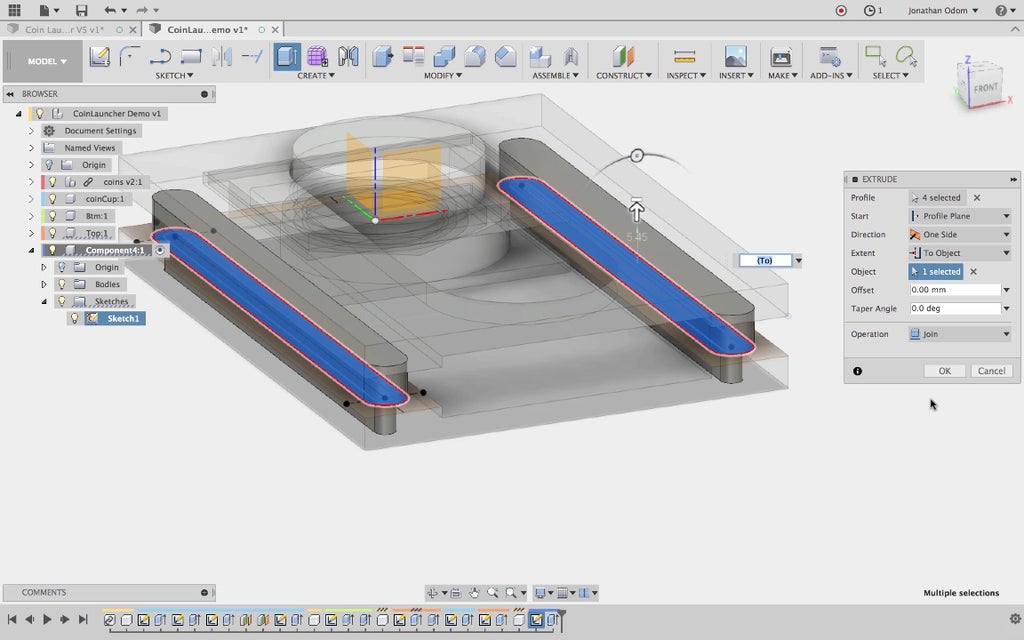Open the MODEL workspace menu
Image resolution: width=1024 pixels, height=640 pixels.
(47, 61)
